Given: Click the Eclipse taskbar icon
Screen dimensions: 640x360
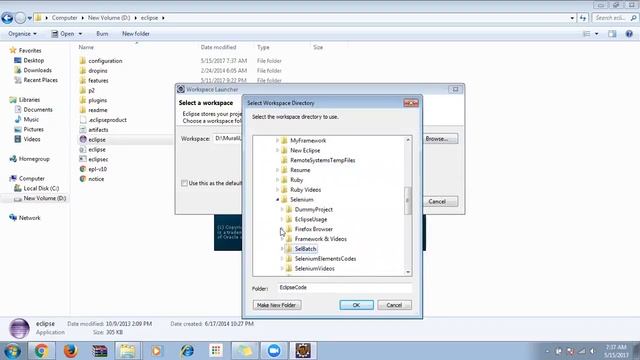Looking at the screenshot, I should click(x=303, y=351).
